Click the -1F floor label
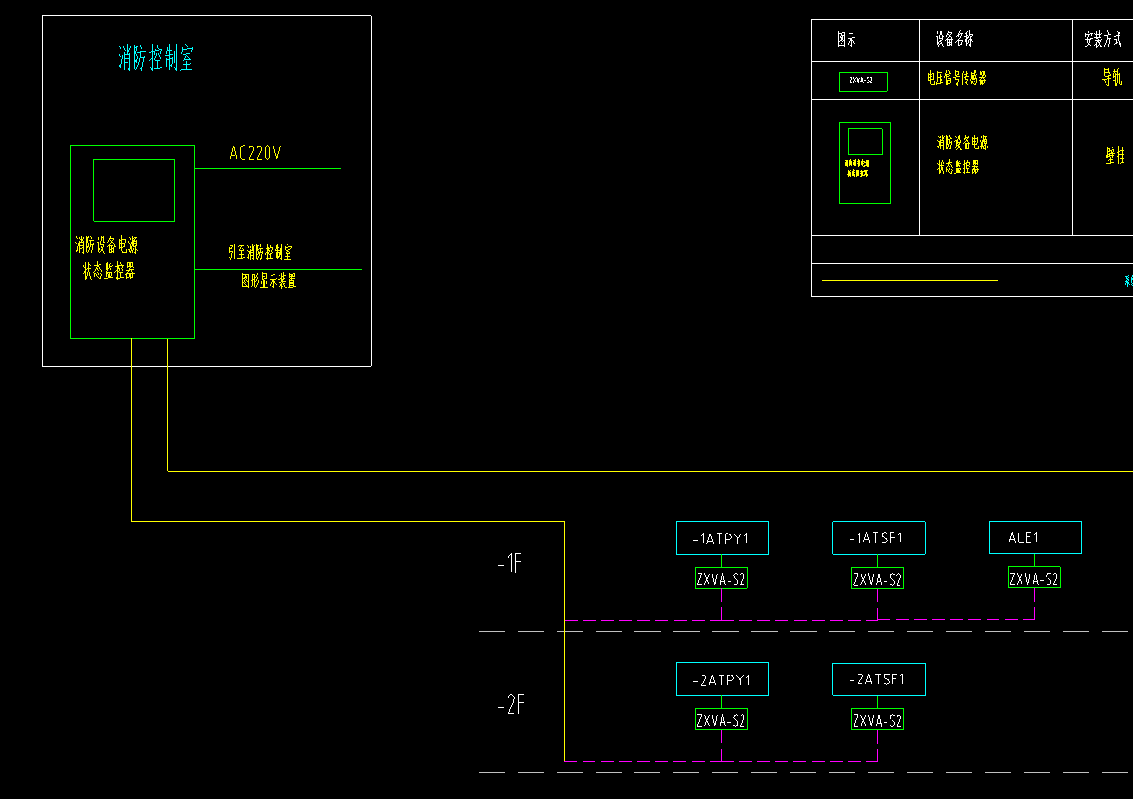 click(x=509, y=563)
